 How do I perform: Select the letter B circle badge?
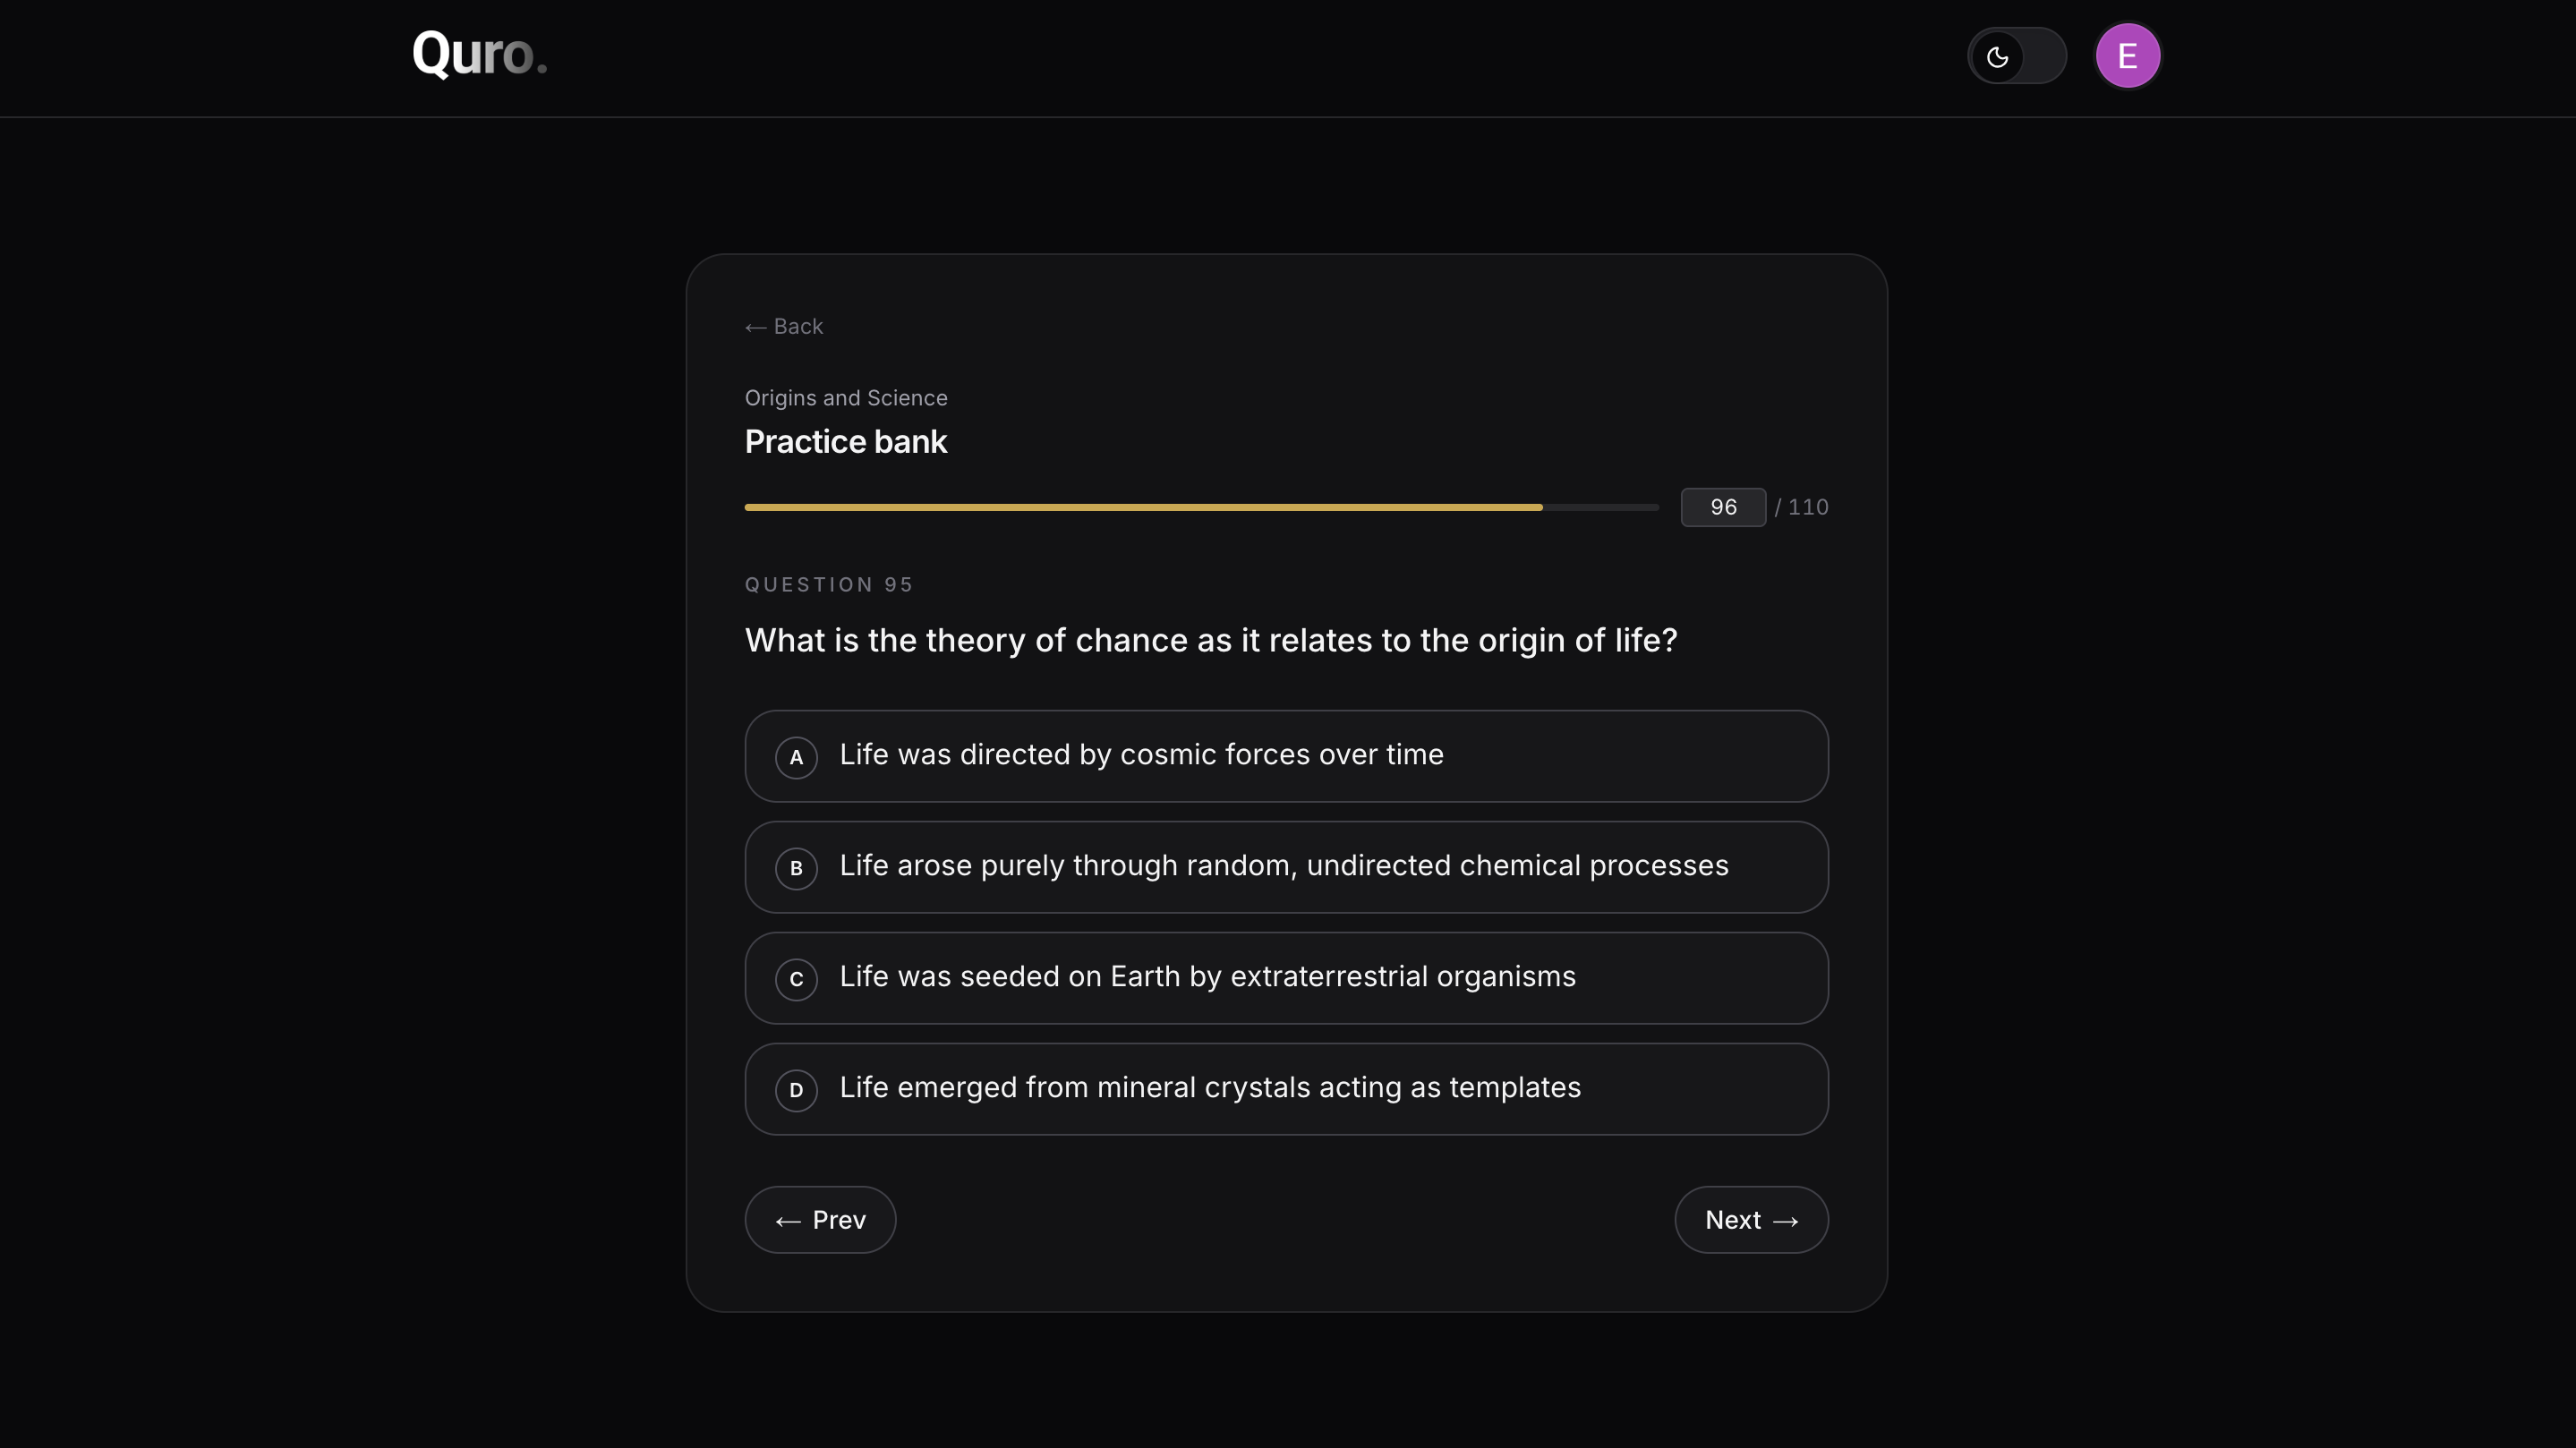796,868
